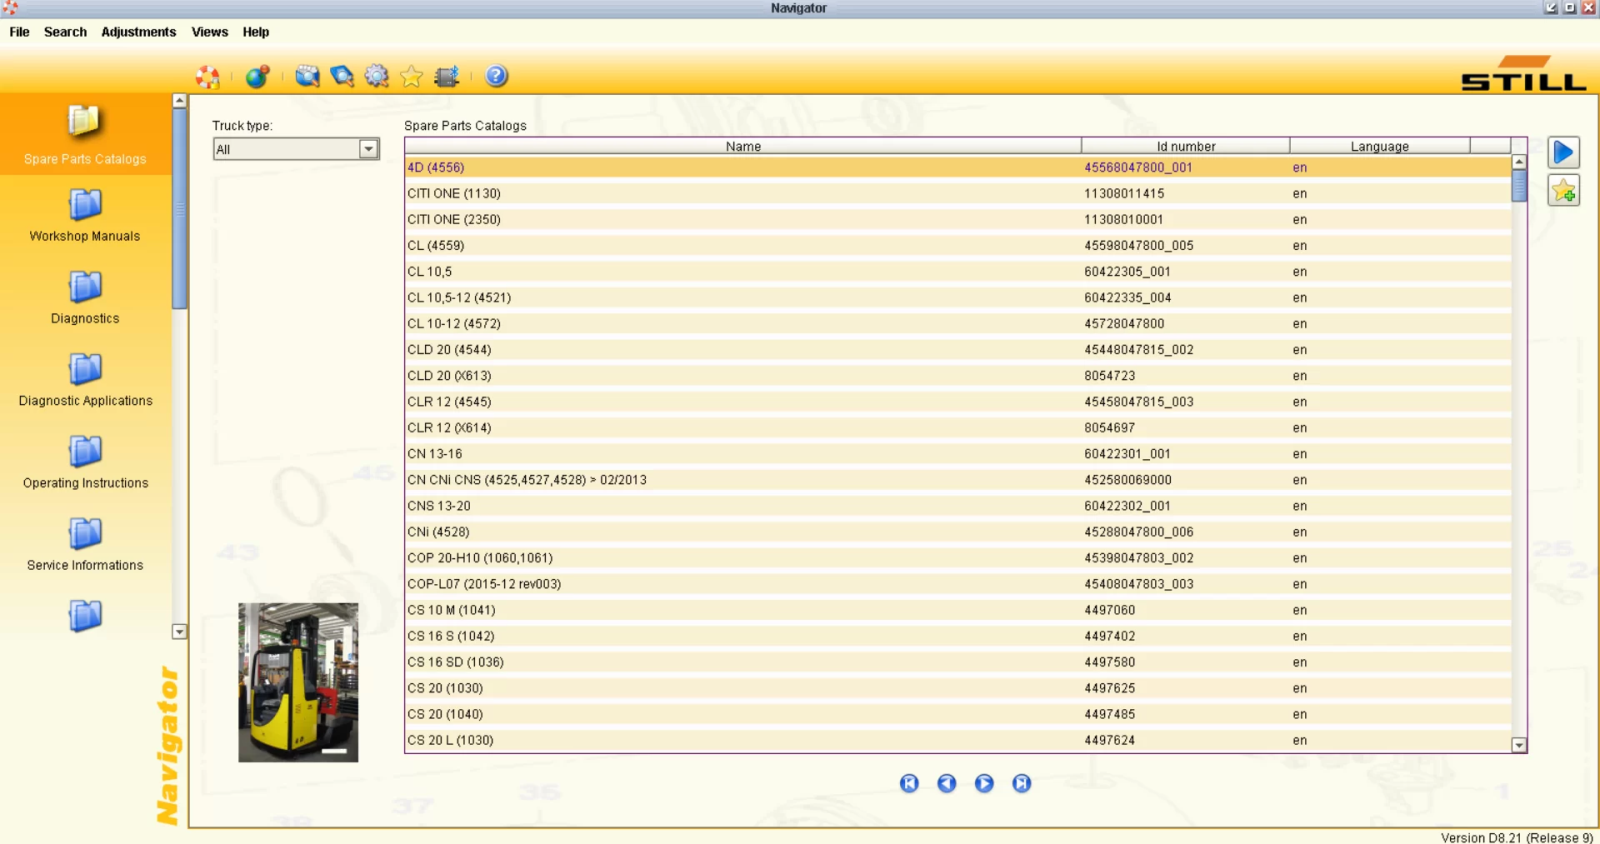The width and height of the screenshot is (1600, 844).
Task: Open the Views menu
Action: click(x=210, y=32)
